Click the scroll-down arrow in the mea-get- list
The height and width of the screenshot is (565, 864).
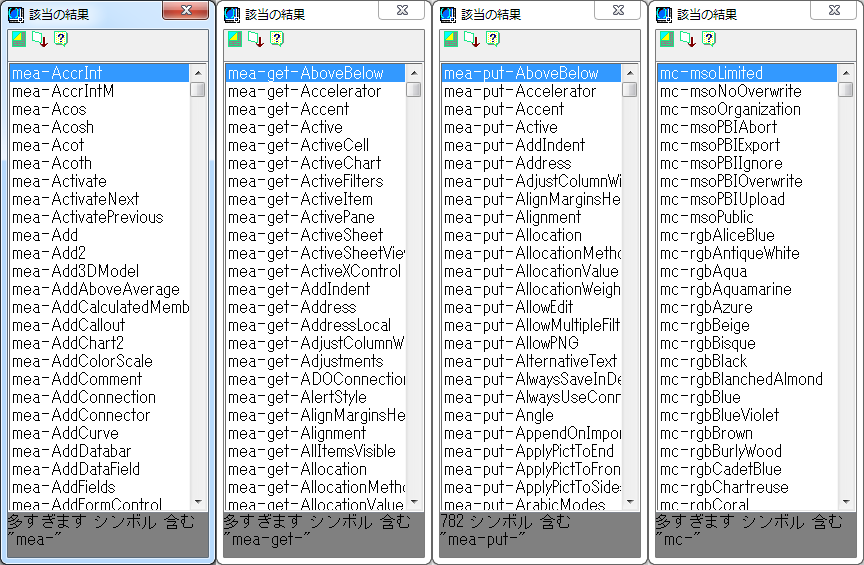click(414, 502)
